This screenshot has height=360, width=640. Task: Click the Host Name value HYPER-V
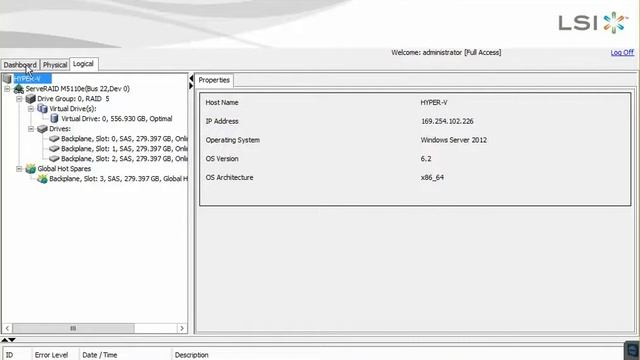tap(434, 102)
